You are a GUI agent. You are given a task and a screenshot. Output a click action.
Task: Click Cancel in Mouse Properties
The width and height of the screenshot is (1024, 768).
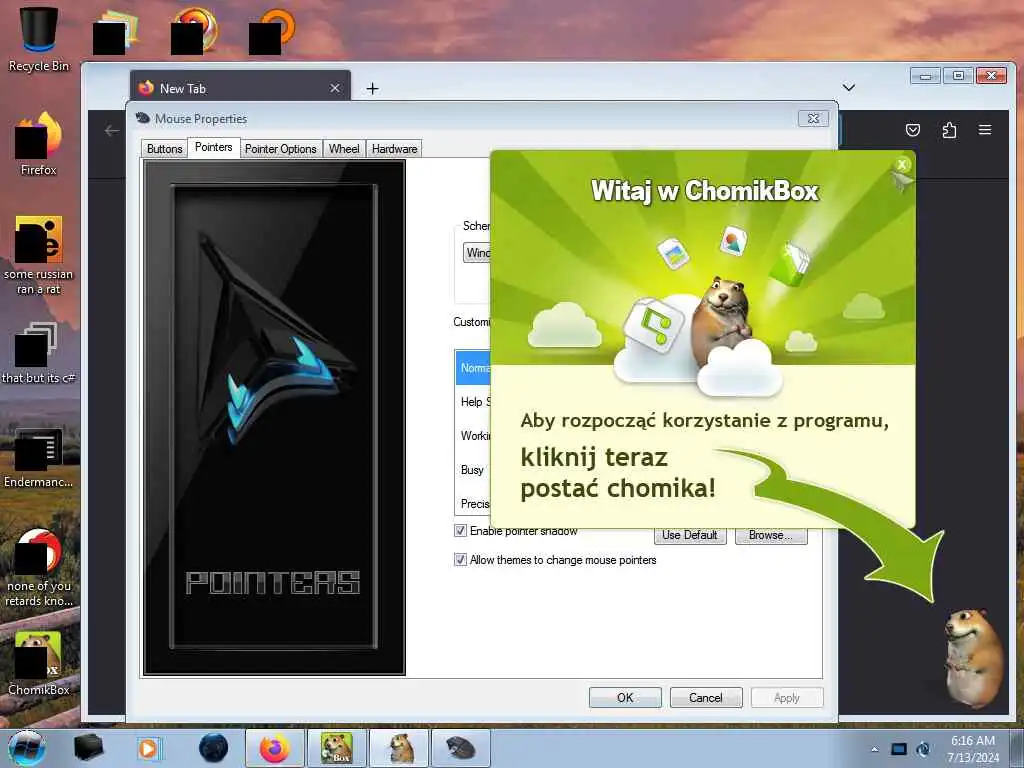(706, 697)
